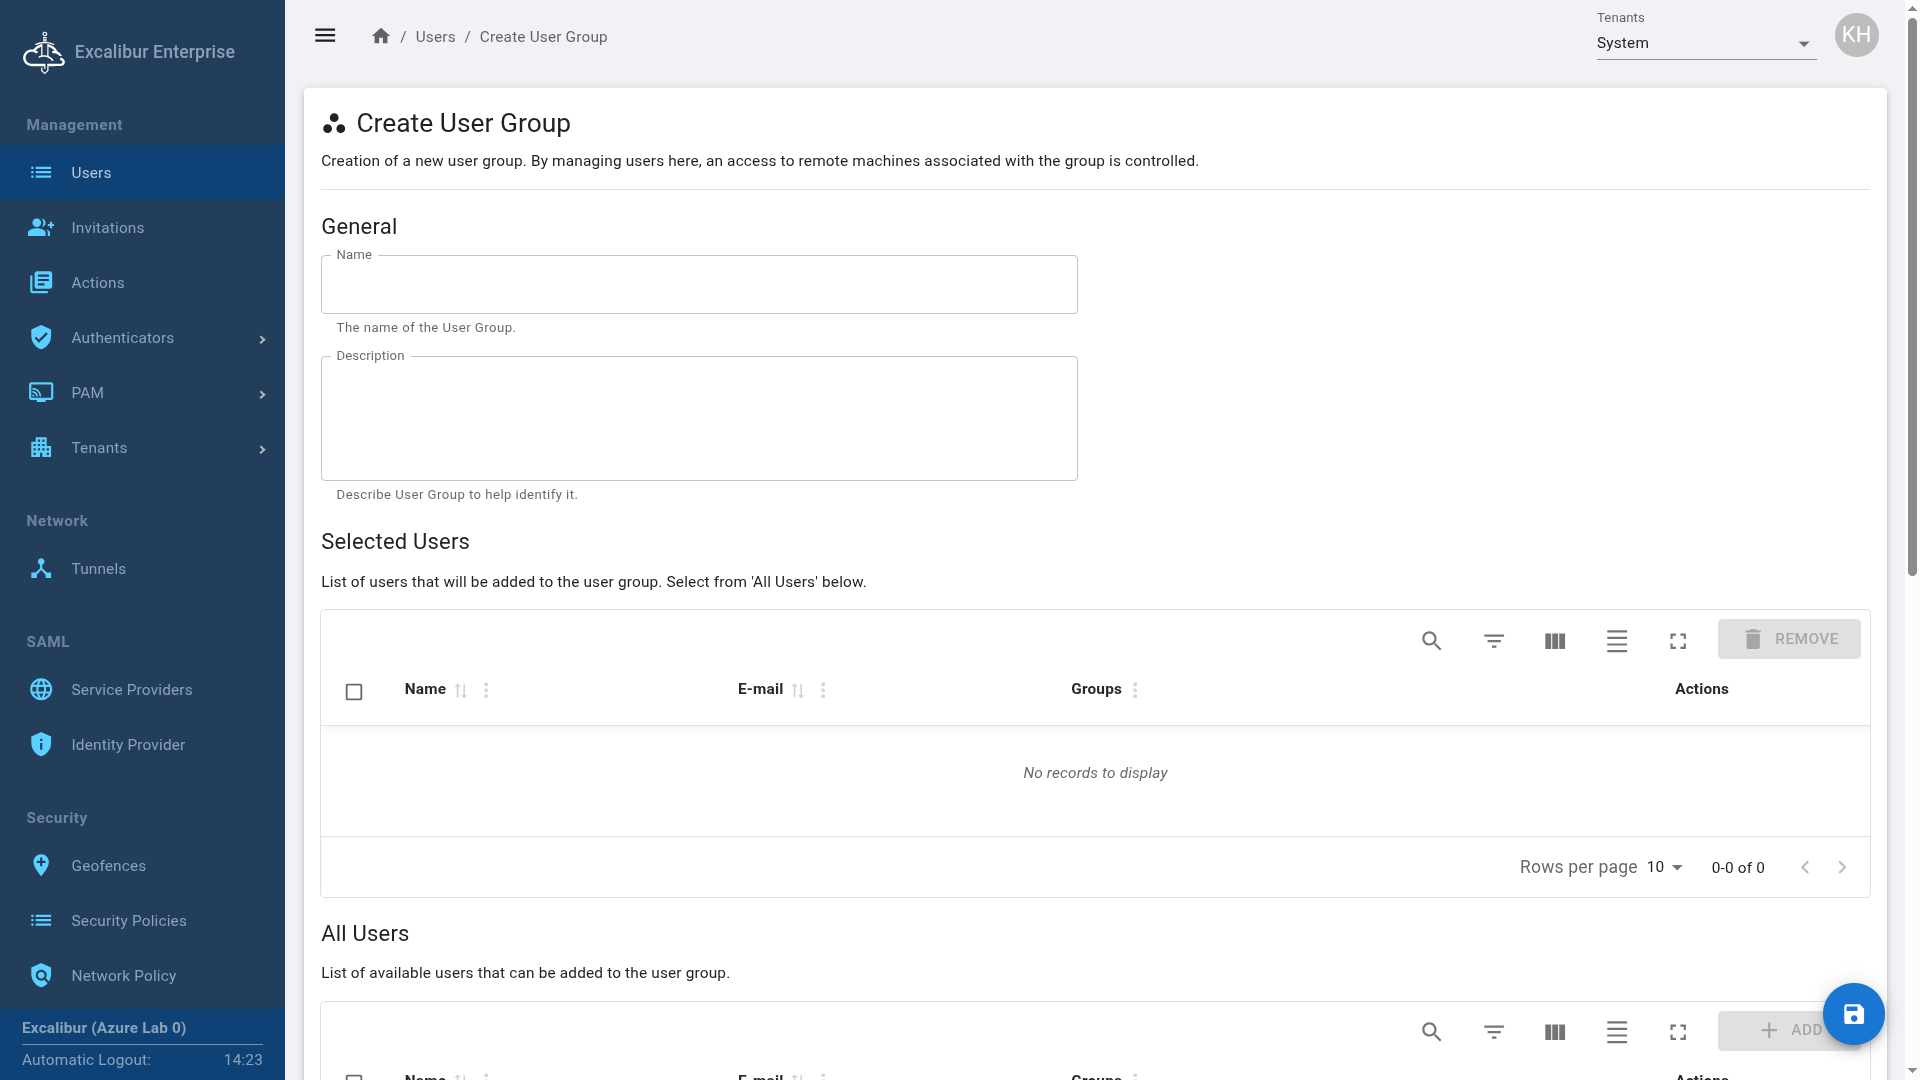Sort Selected Users by E-mail column
This screenshot has width=1920, height=1080.
[x=798, y=690]
